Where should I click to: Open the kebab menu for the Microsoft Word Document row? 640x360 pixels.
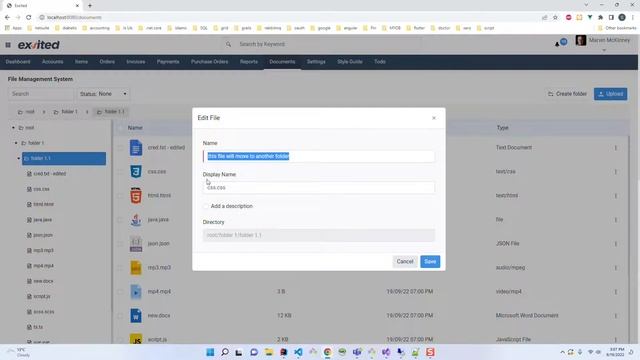click(616, 316)
